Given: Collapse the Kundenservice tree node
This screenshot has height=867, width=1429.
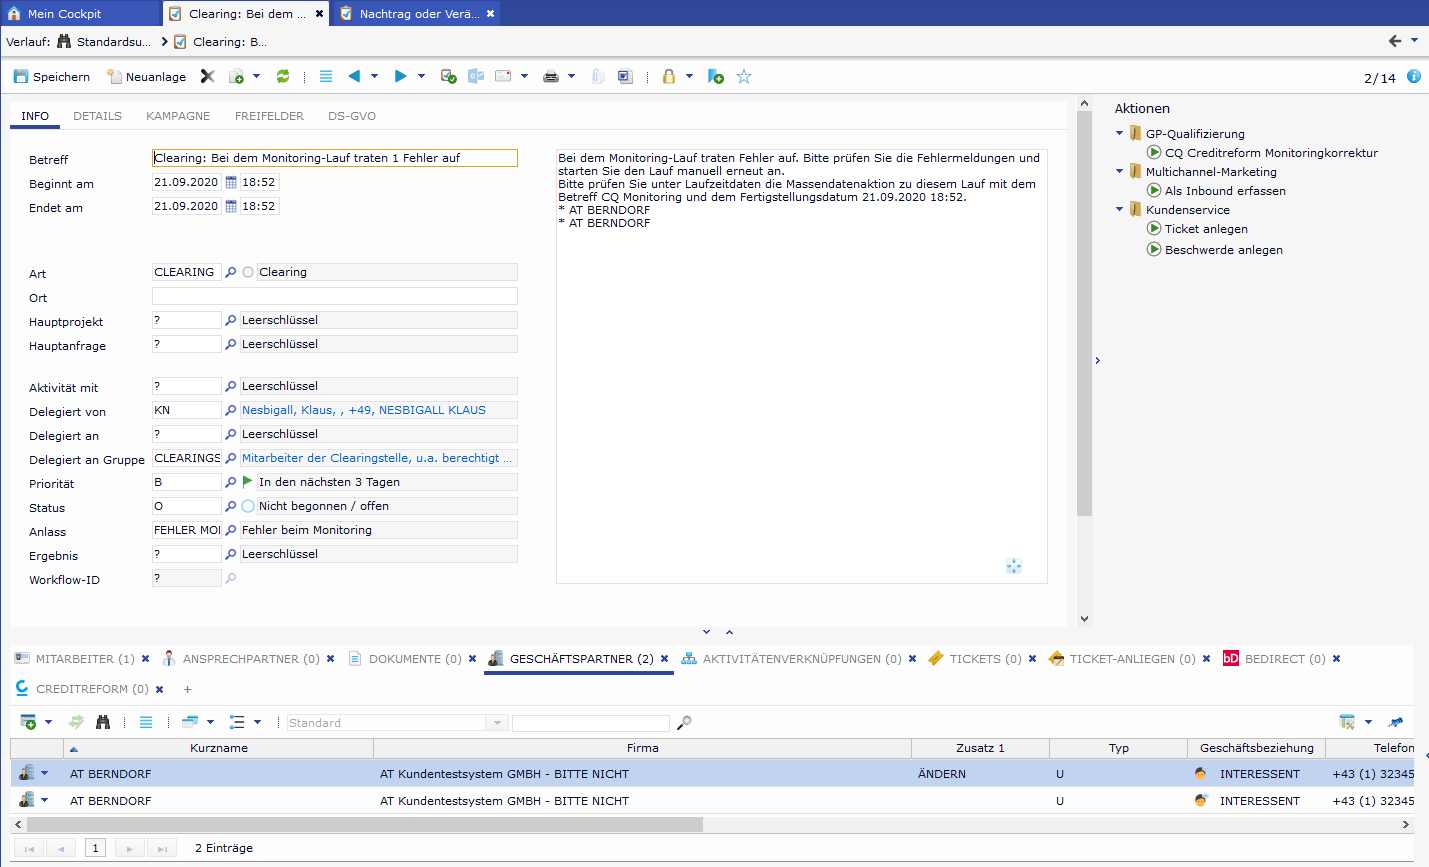Looking at the screenshot, I should pyautogui.click(x=1119, y=209).
